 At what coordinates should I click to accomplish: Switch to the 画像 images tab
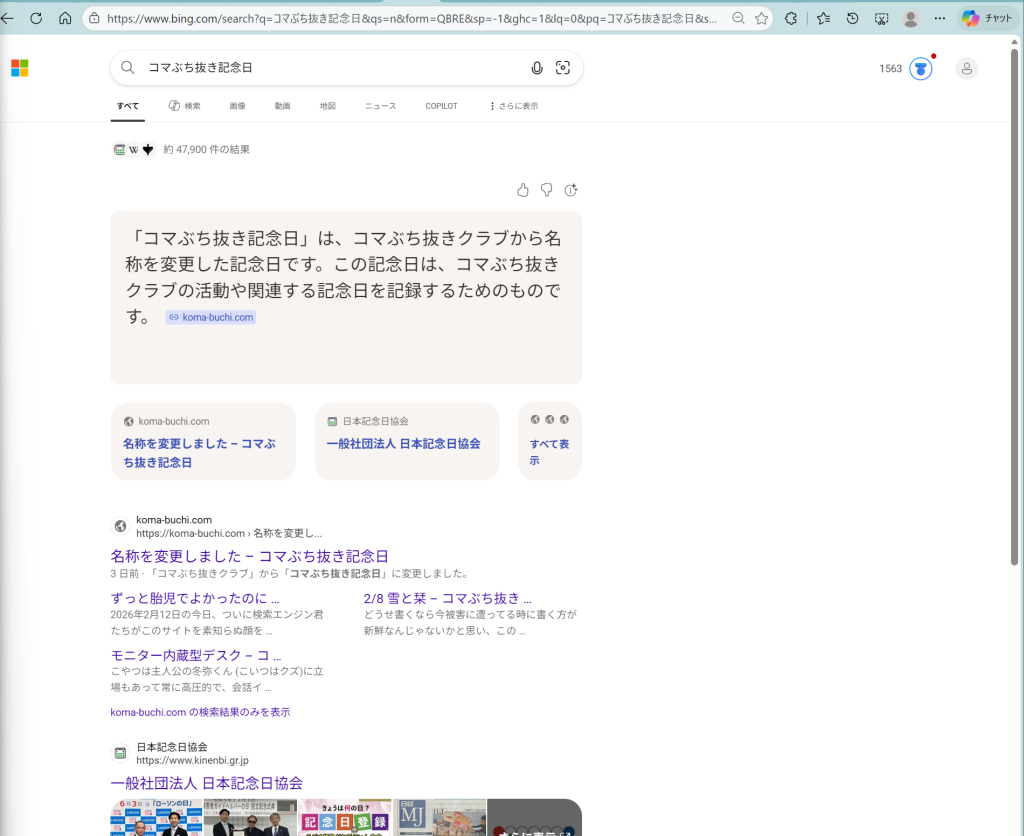tap(237, 106)
